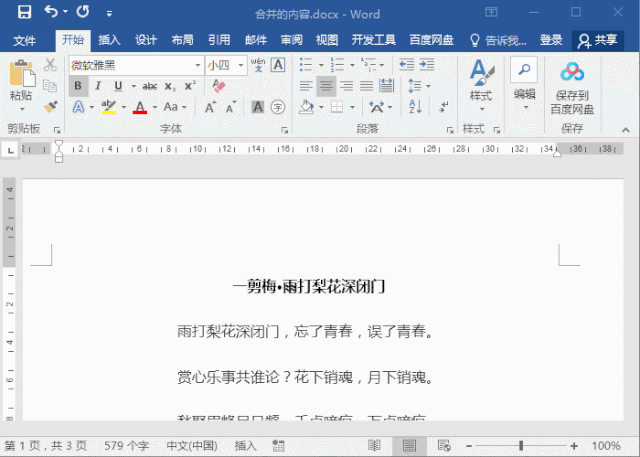Open the numbering list dropdown

[x=352, y=65]
